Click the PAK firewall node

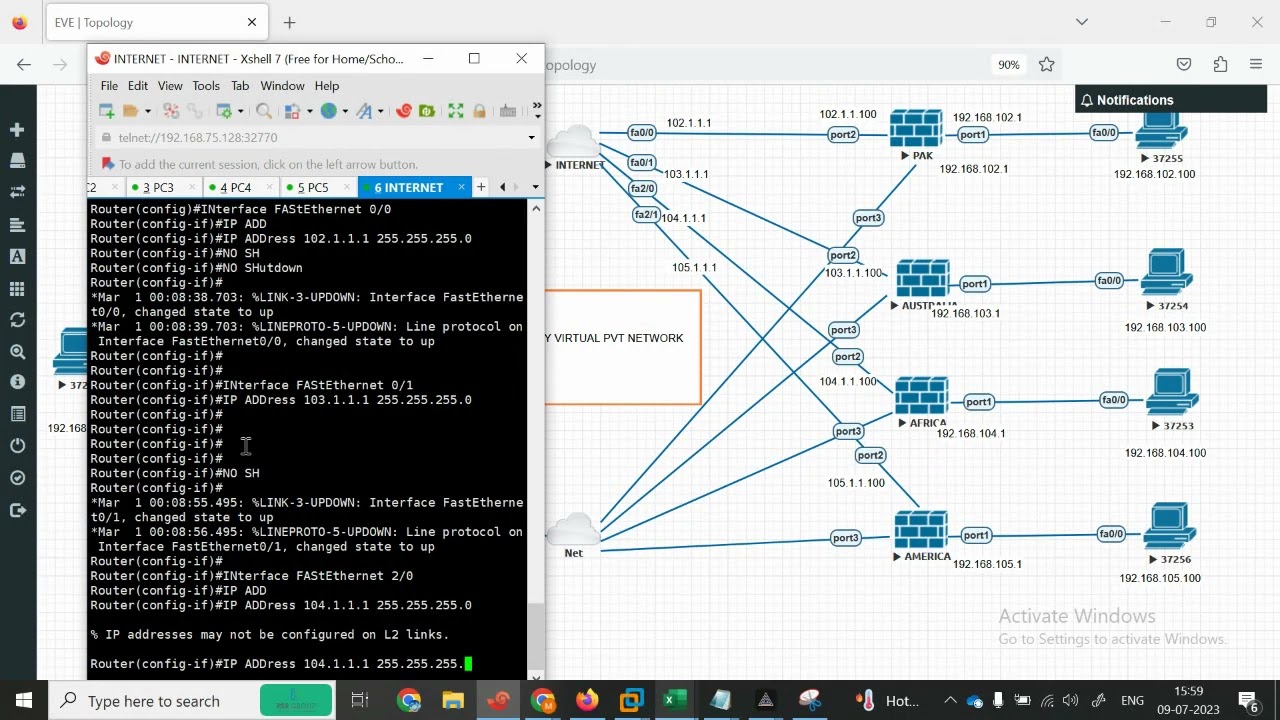[x=916, y=129]
